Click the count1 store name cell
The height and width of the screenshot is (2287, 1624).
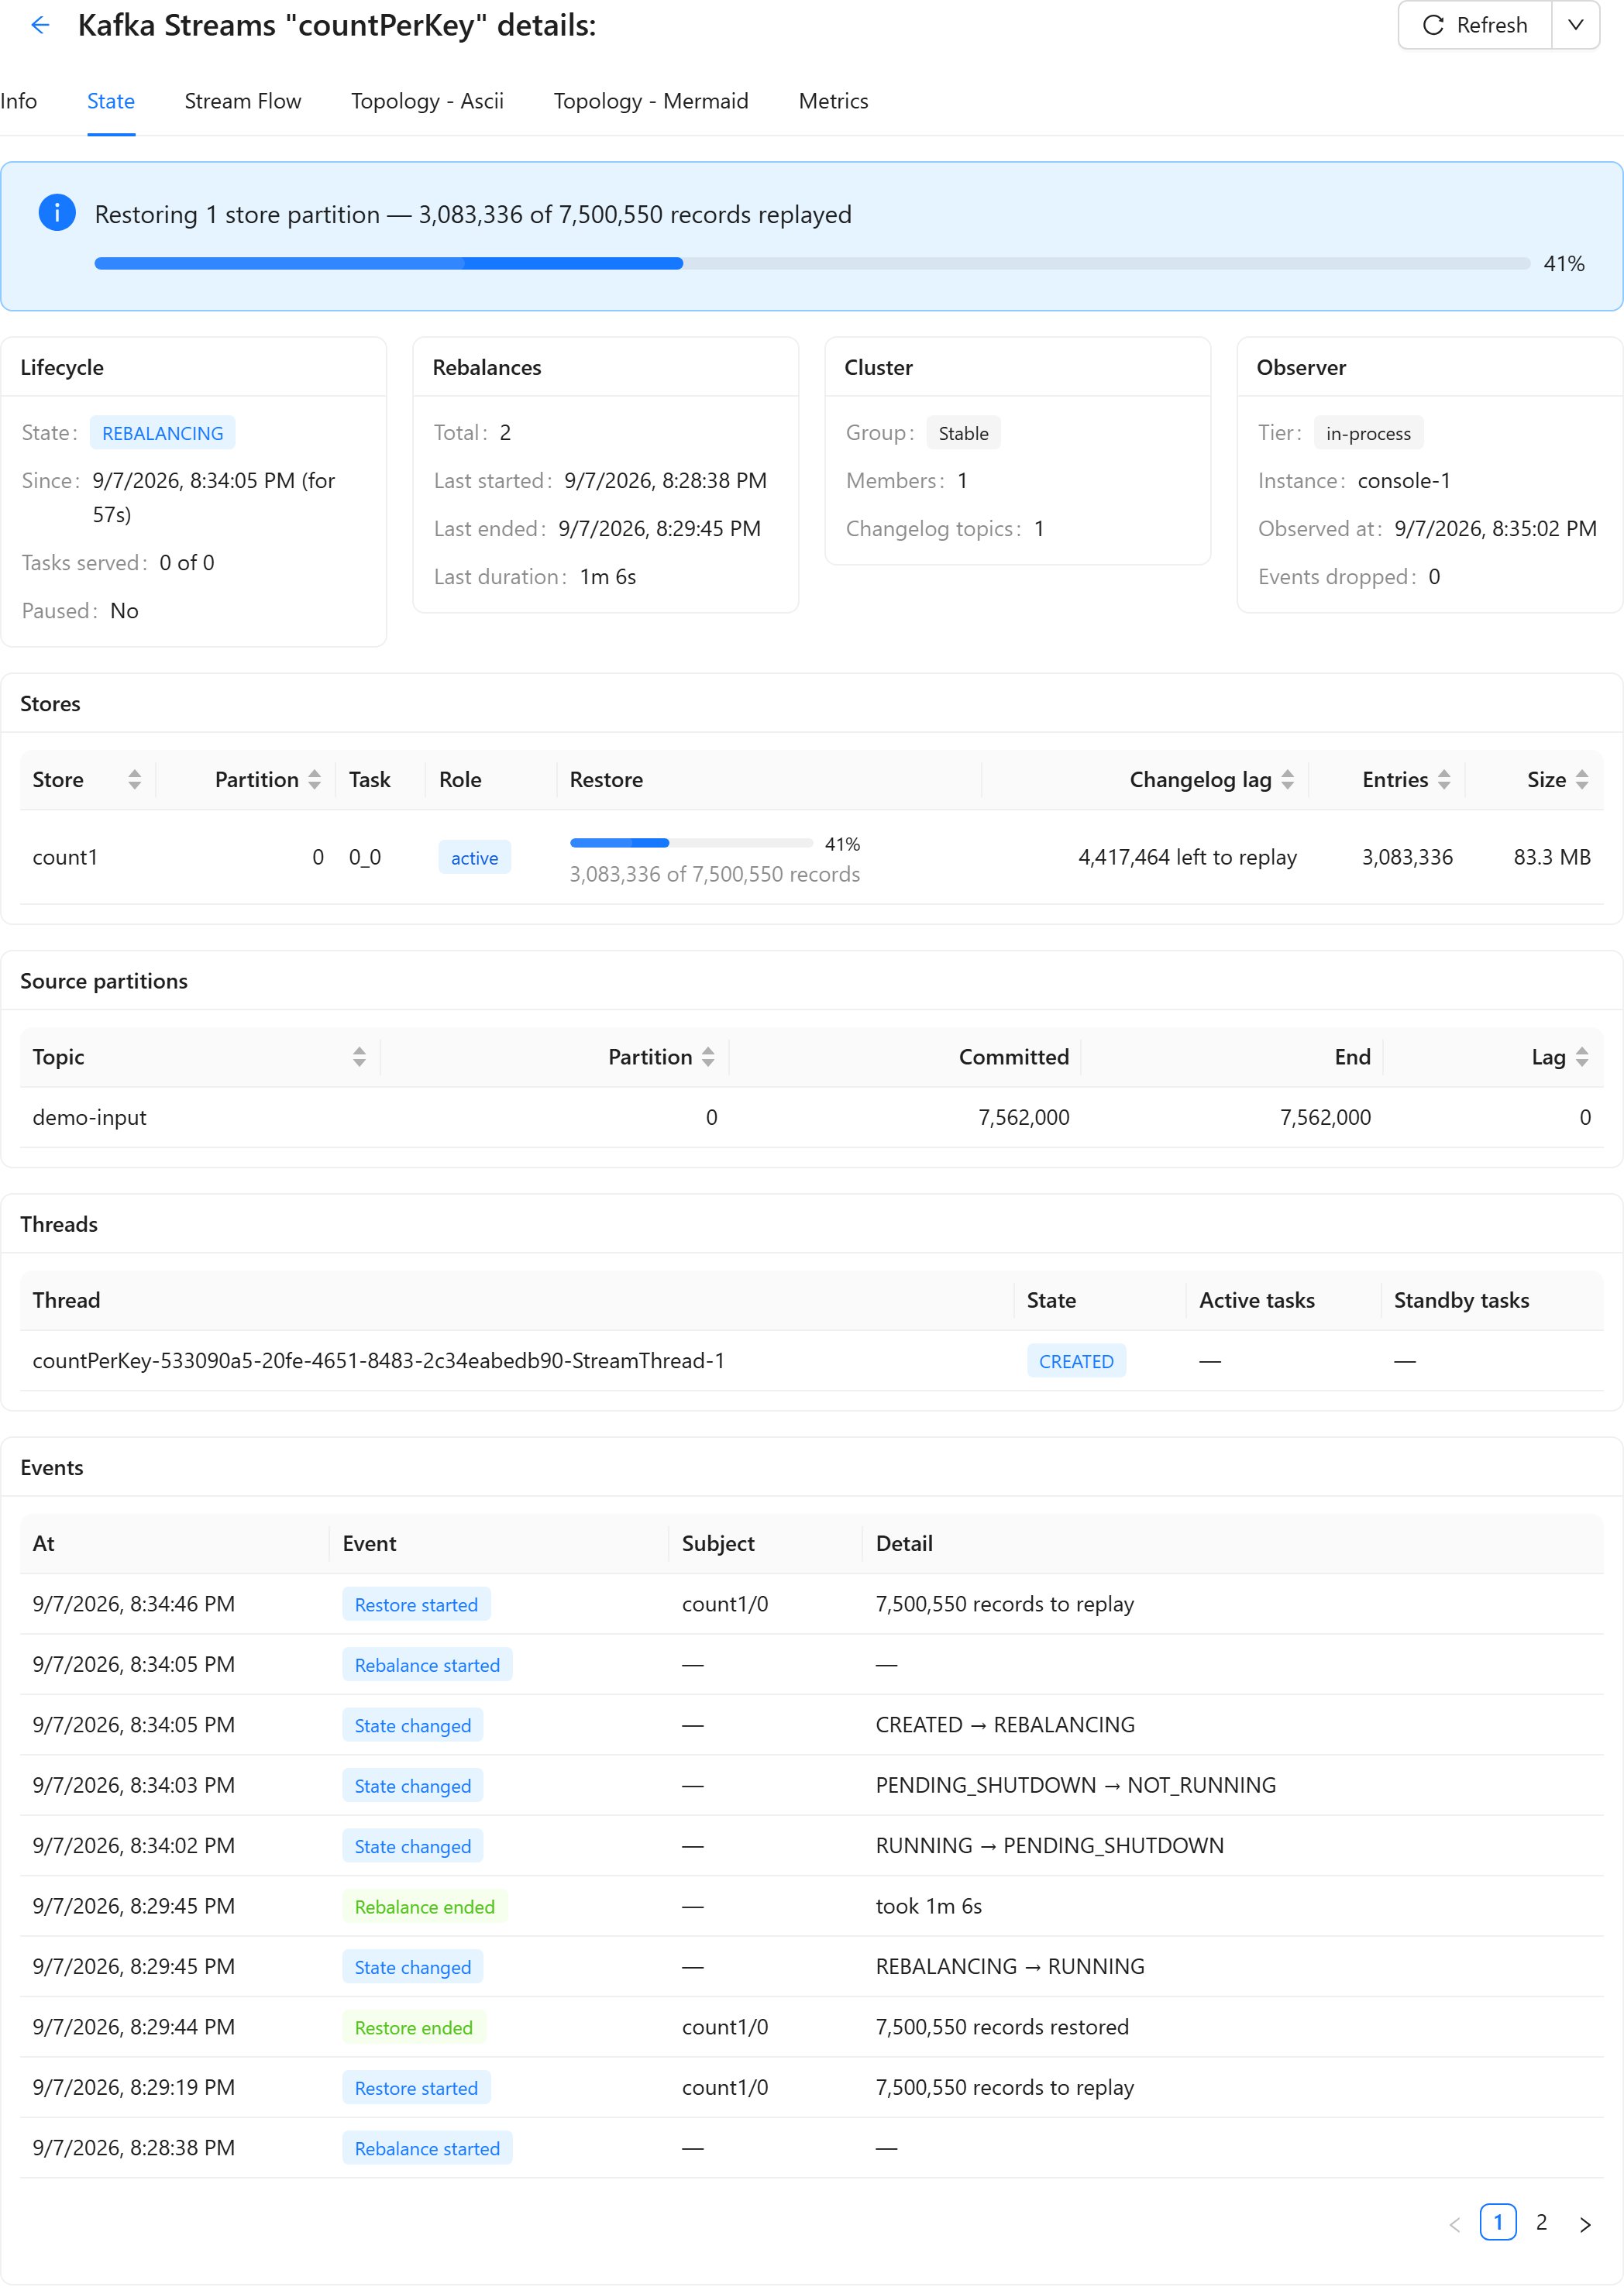point(65,857)
